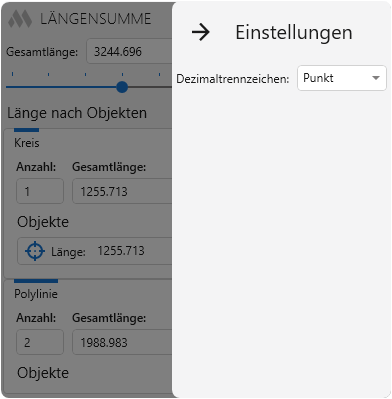Click the Einstellungen panel title
This screenshot has height=399, width=392.
(x=294, y=33)
